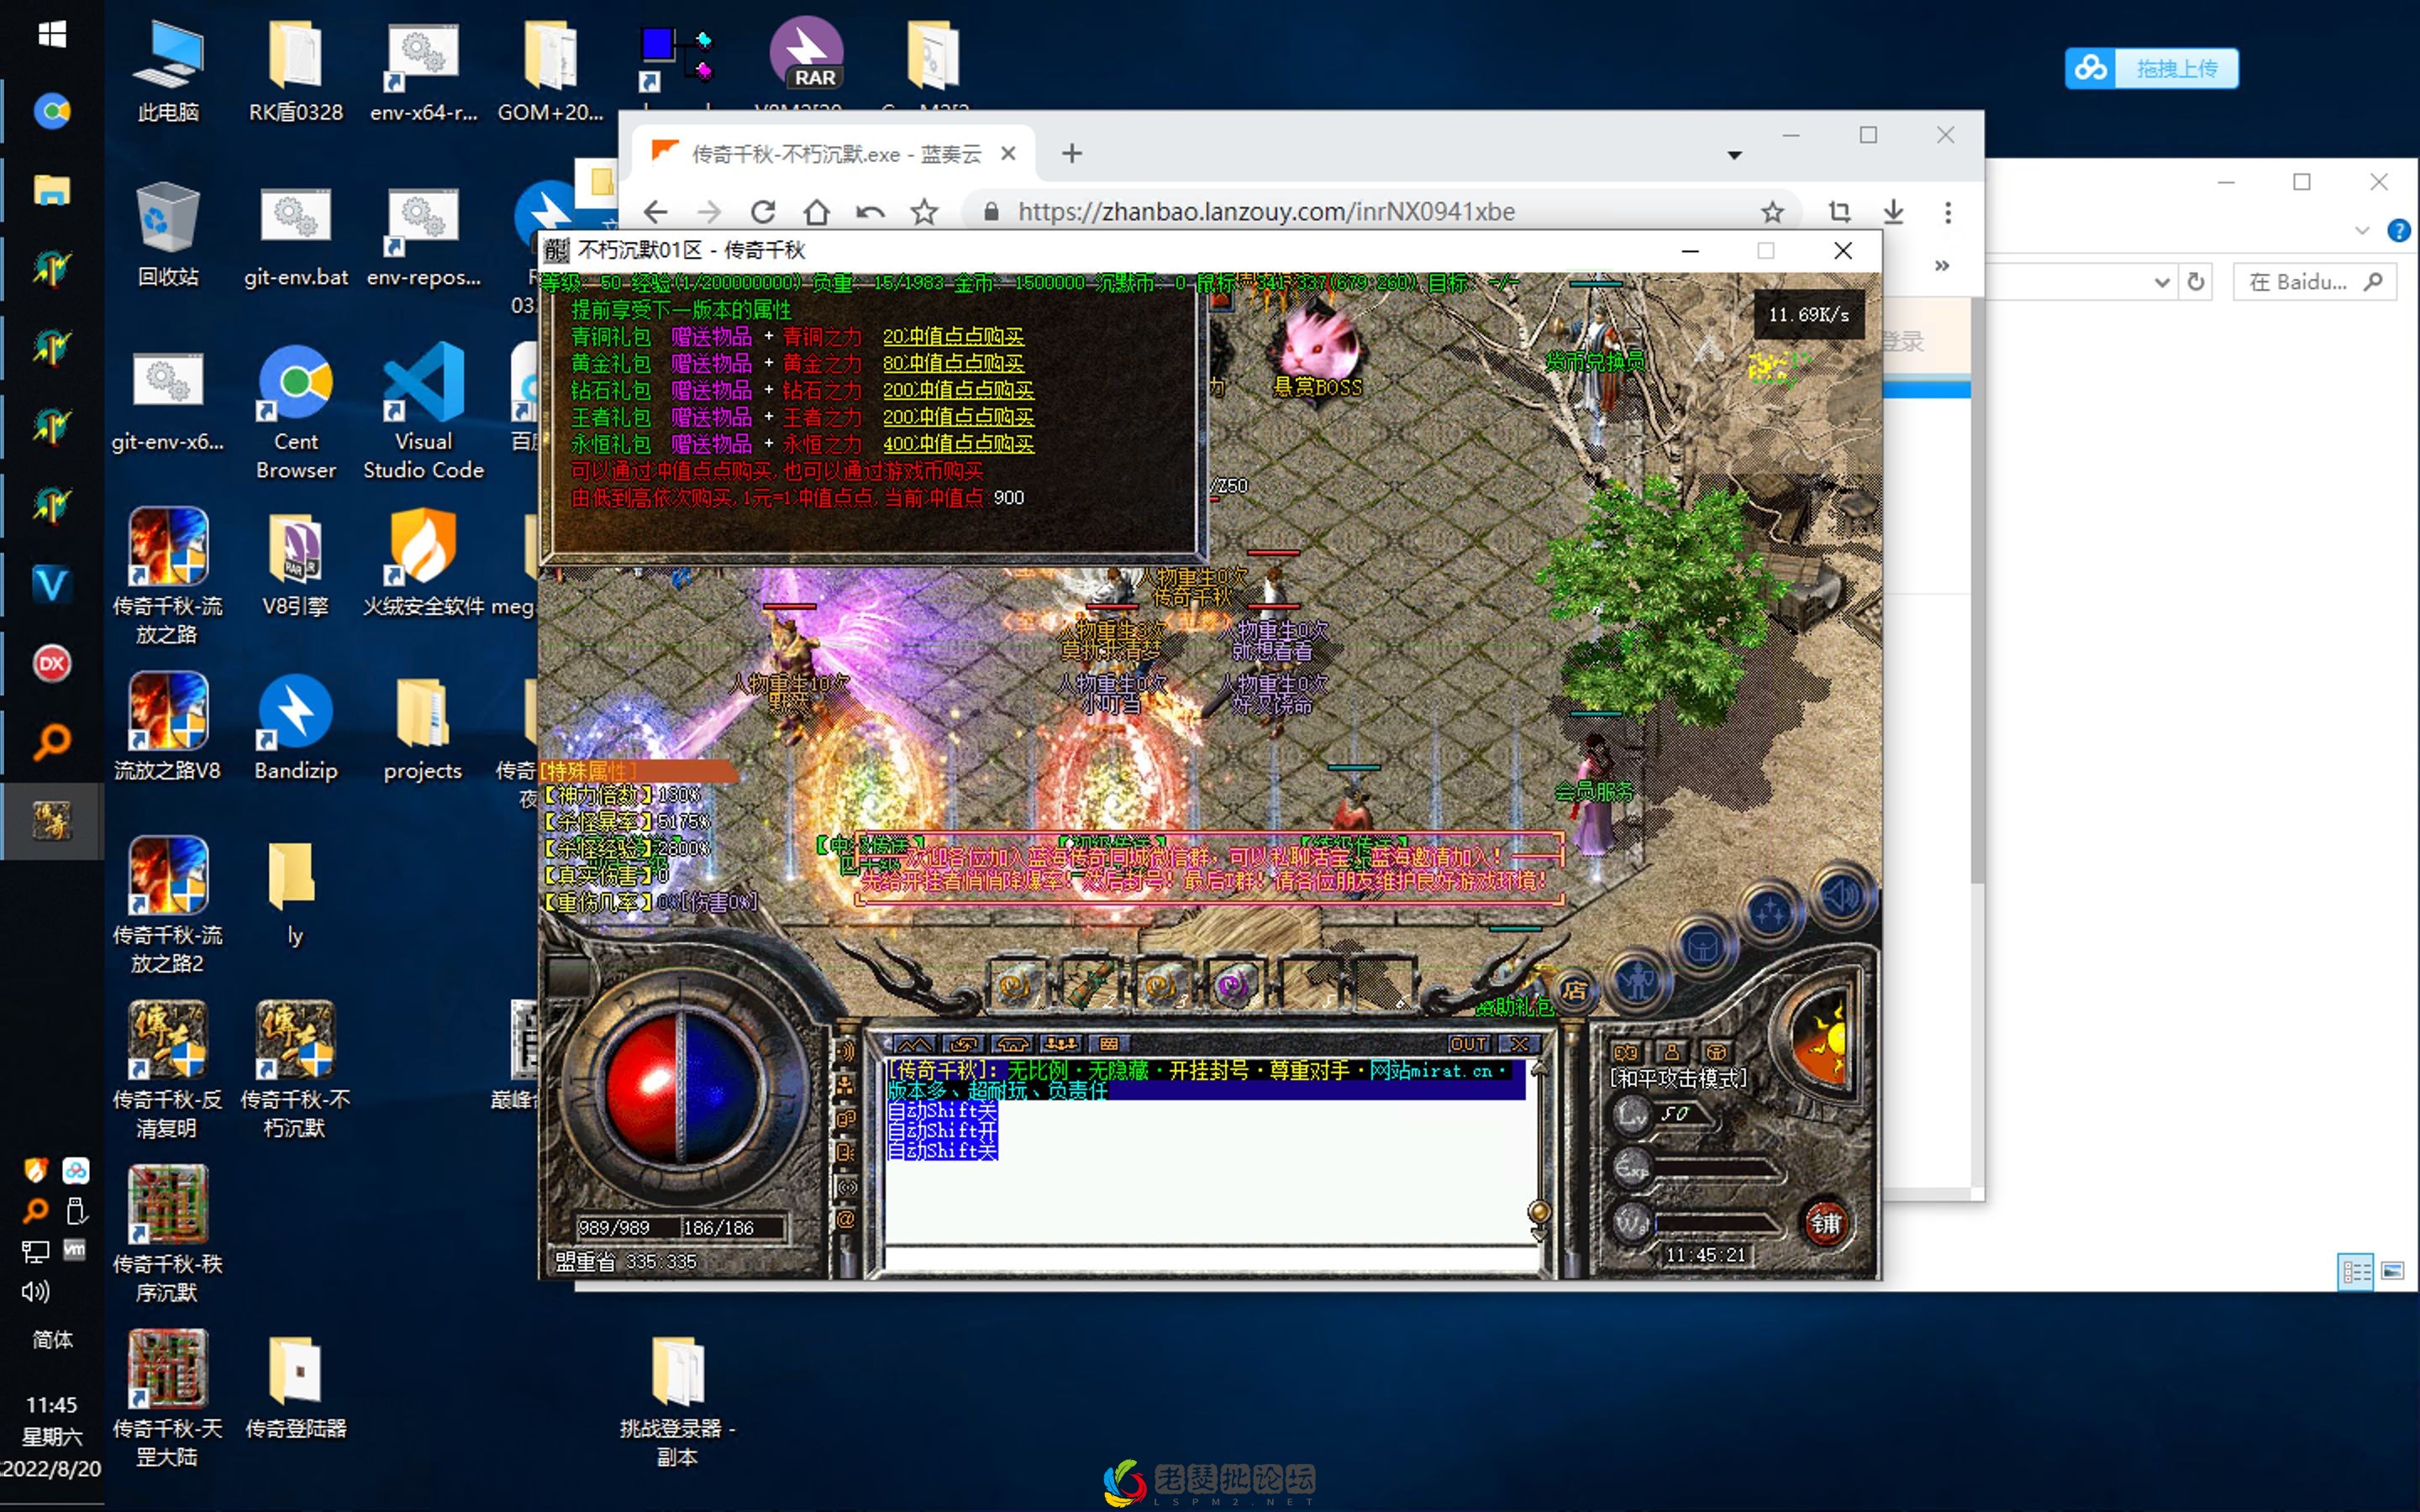This screenshot has width=2420, height=1512.
Task: Expand the browser tab list dropdown arrow
Action: click(1734, 155)
